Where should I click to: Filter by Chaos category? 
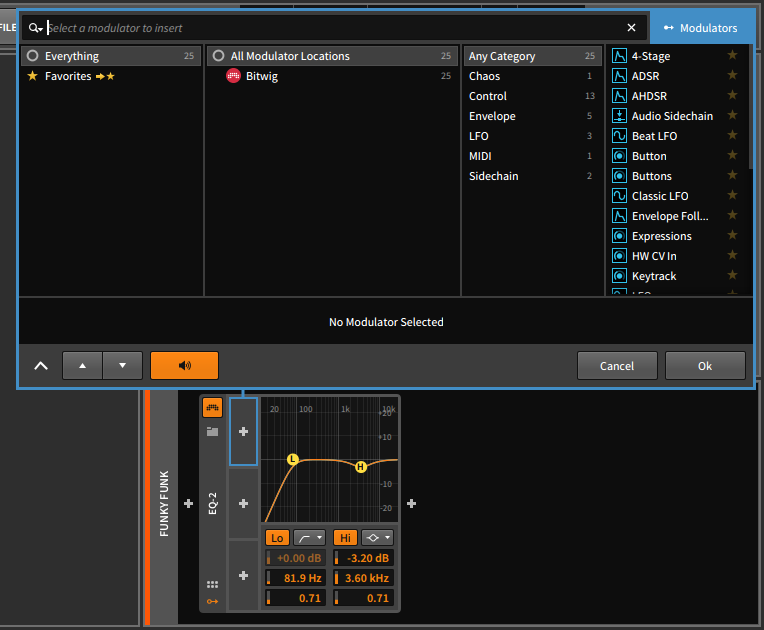pyautogui.click(x=532, y=76)
